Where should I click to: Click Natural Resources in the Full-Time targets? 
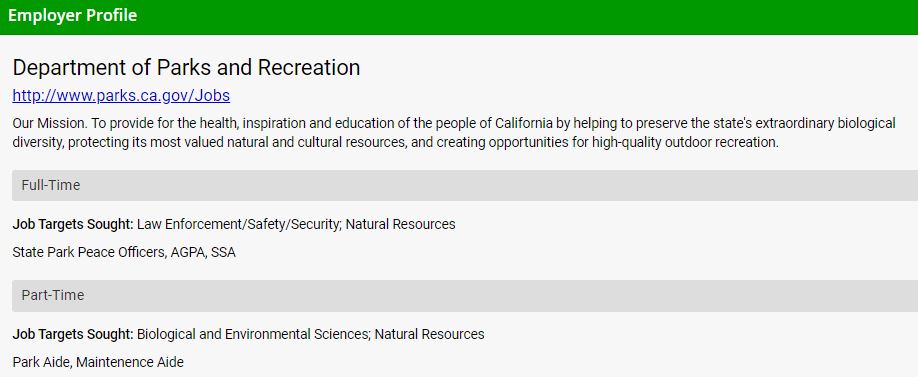click(x=400, y=224)
